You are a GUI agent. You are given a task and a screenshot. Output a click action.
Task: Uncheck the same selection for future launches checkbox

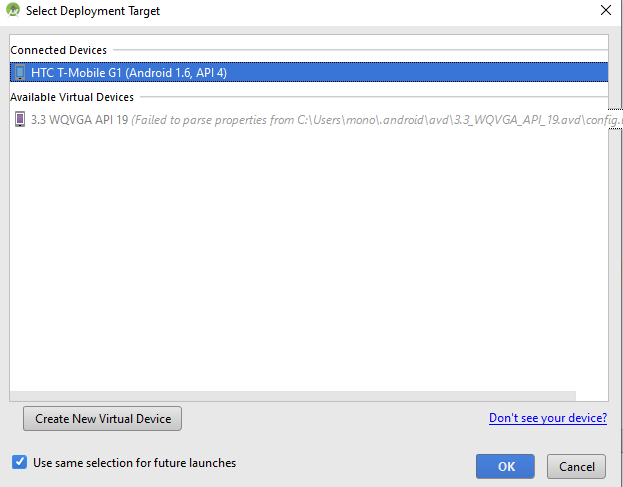pos(19,463)
